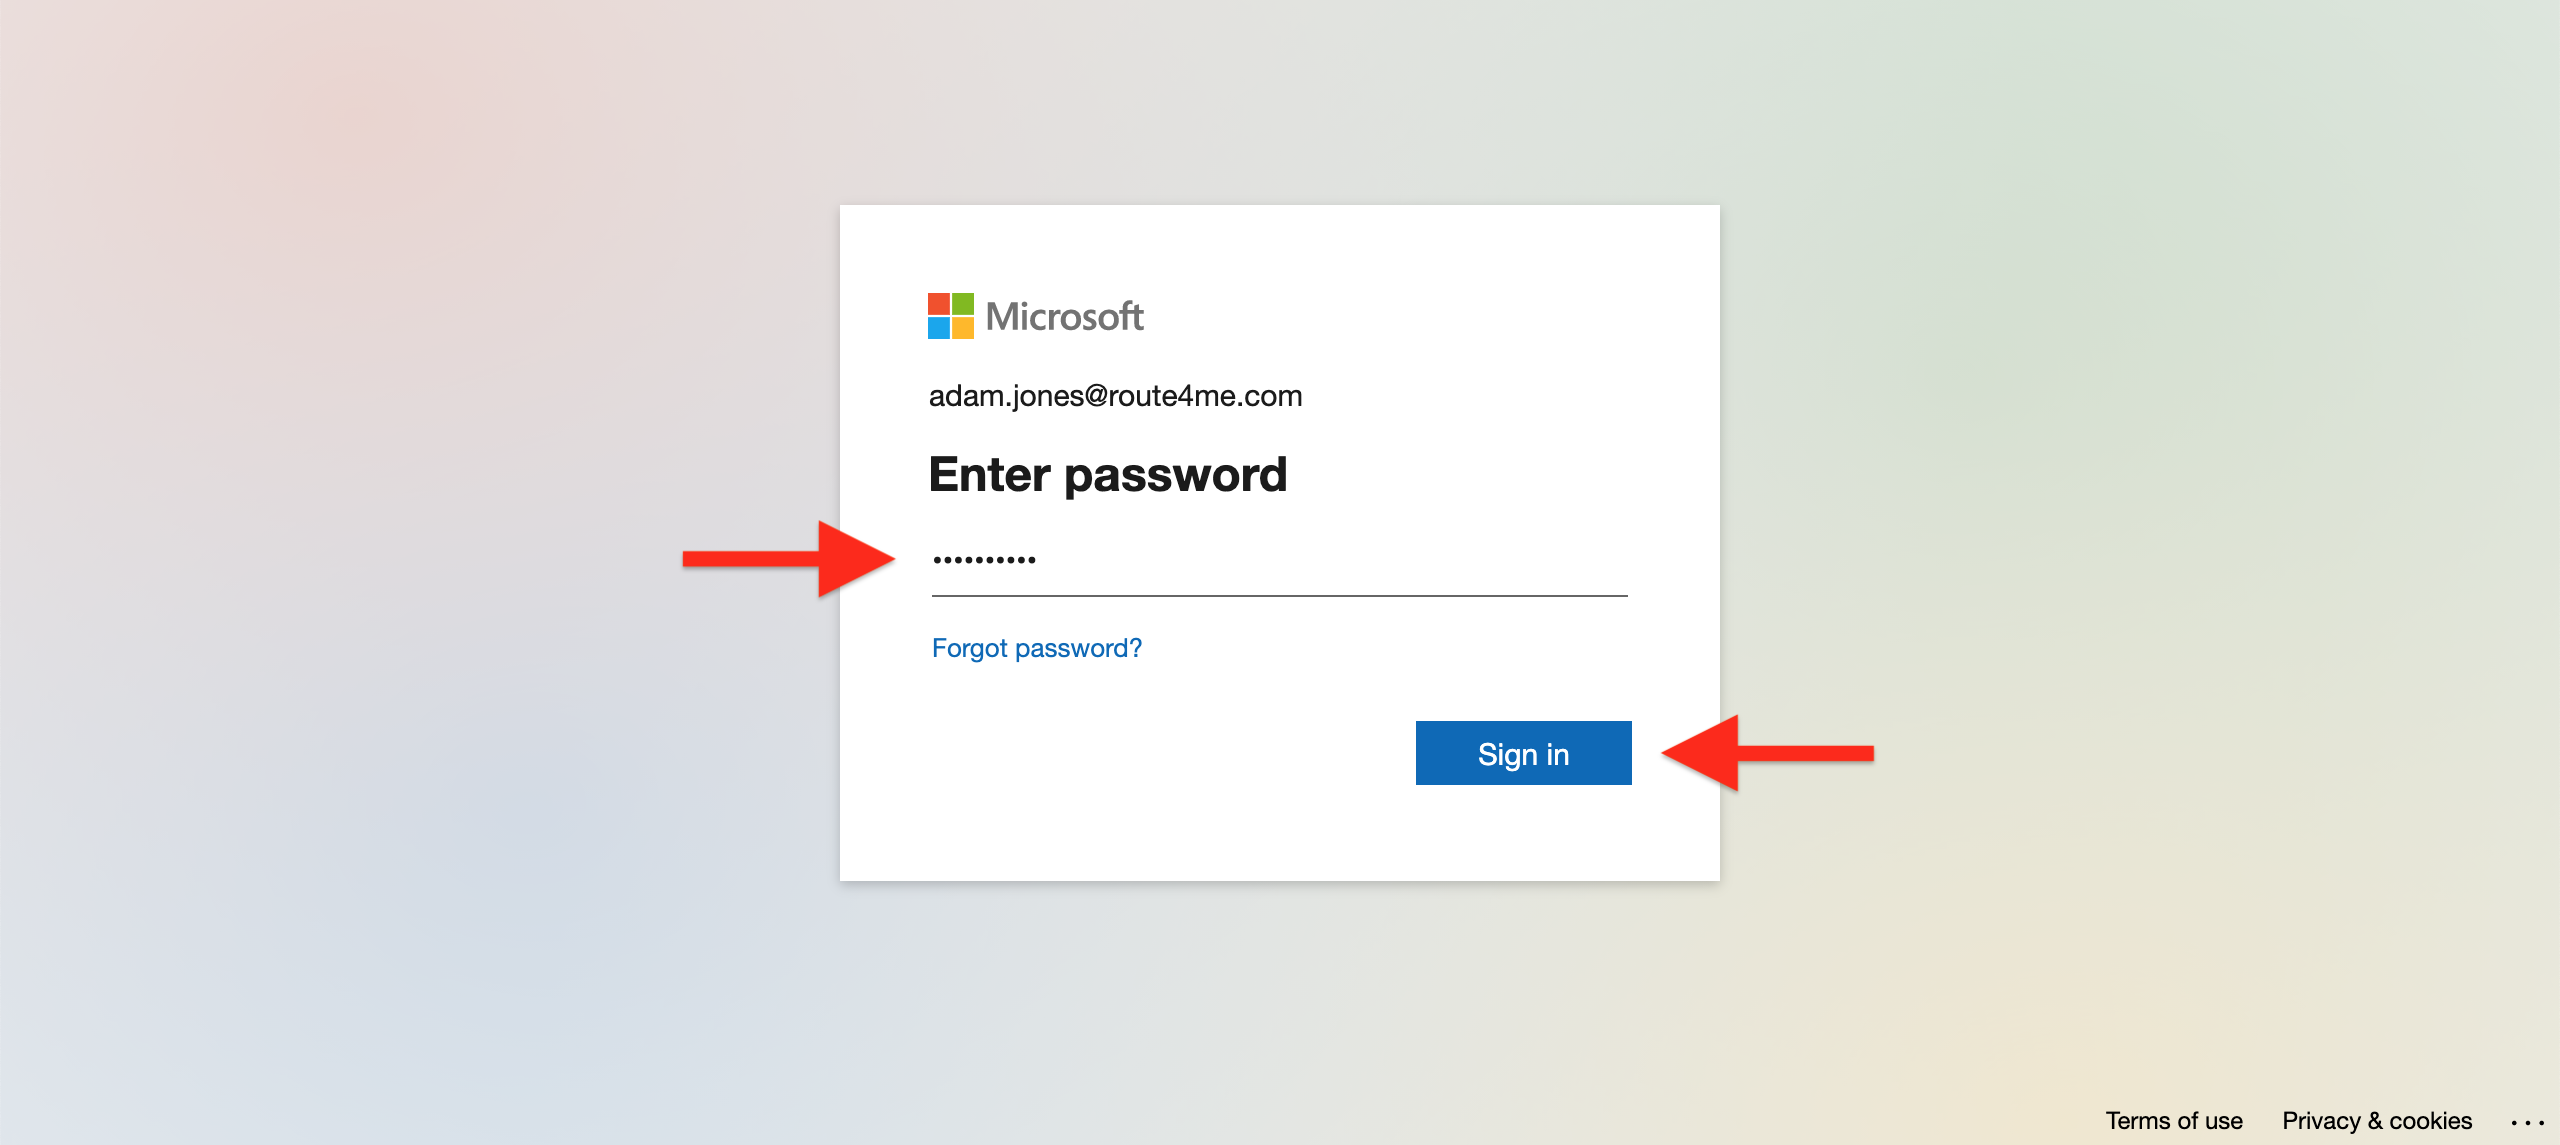Open the Privacy & cookies link
Screen dimensions: 2560x1145
tap(2377, 1120)
